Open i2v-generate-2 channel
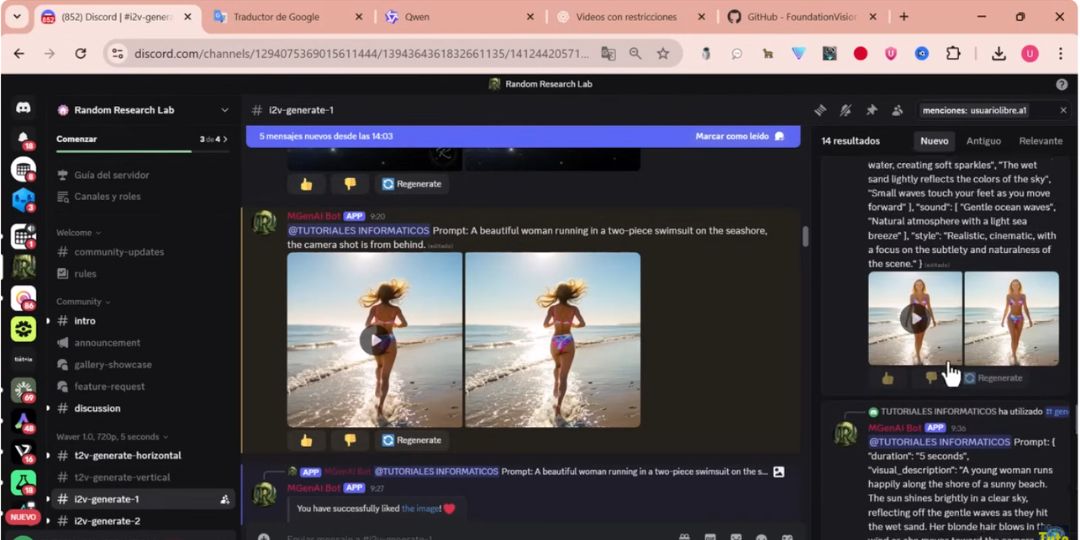The height and width of the screenshot is (540, 1080). [x=107, y=521]
